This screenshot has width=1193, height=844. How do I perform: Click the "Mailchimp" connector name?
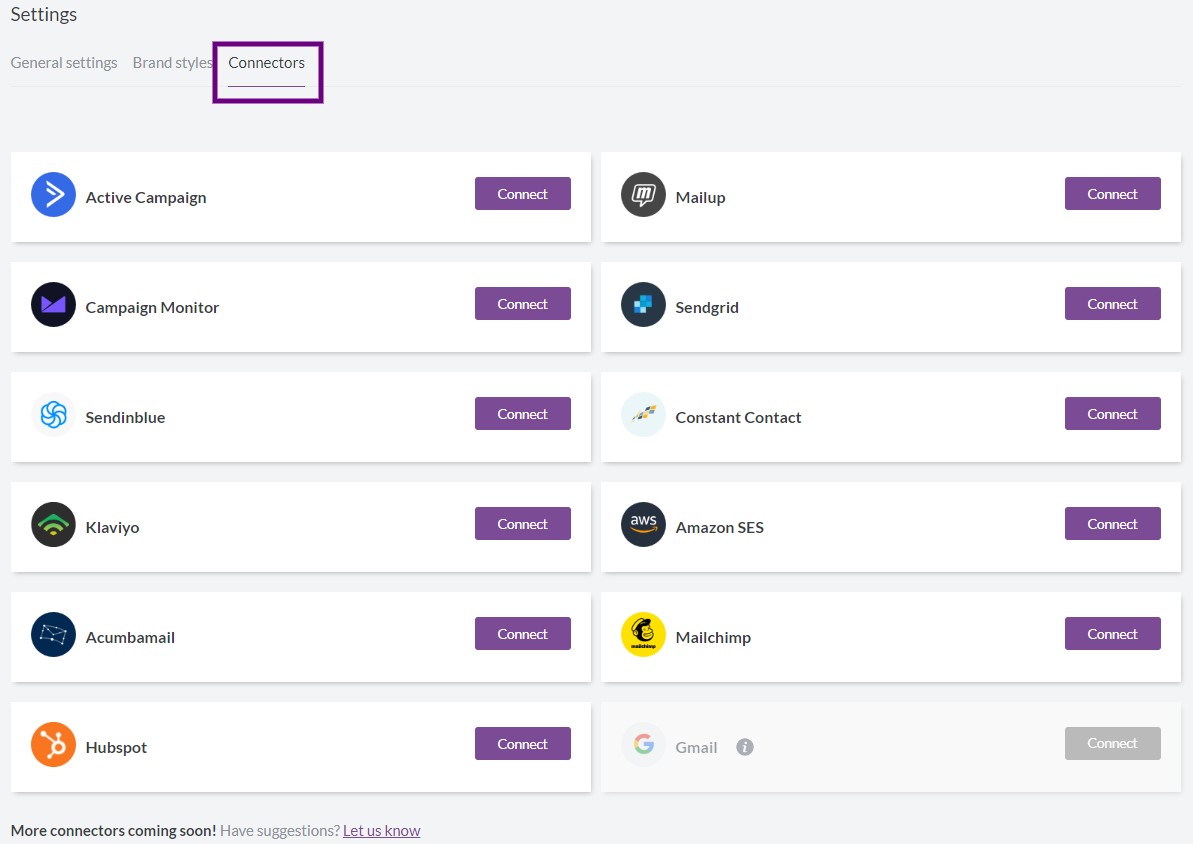tap(713, 638)
